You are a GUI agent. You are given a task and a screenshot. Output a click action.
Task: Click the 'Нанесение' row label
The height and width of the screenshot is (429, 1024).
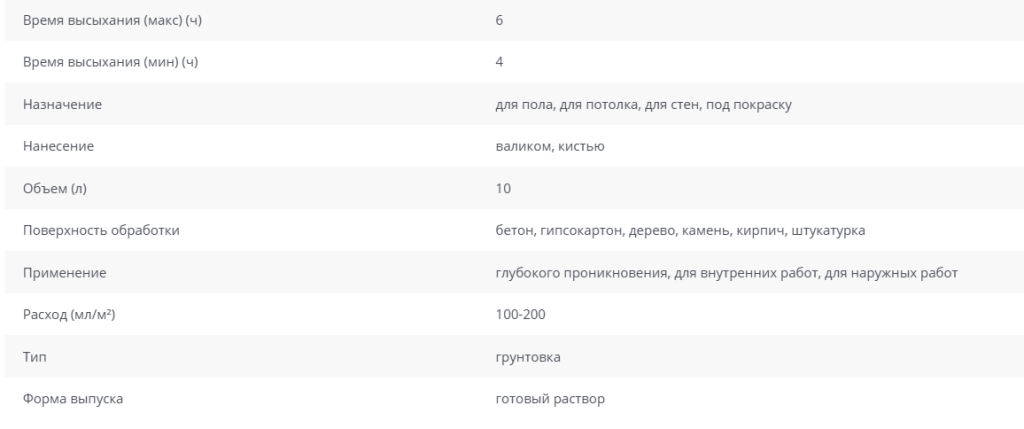point(58,146)
